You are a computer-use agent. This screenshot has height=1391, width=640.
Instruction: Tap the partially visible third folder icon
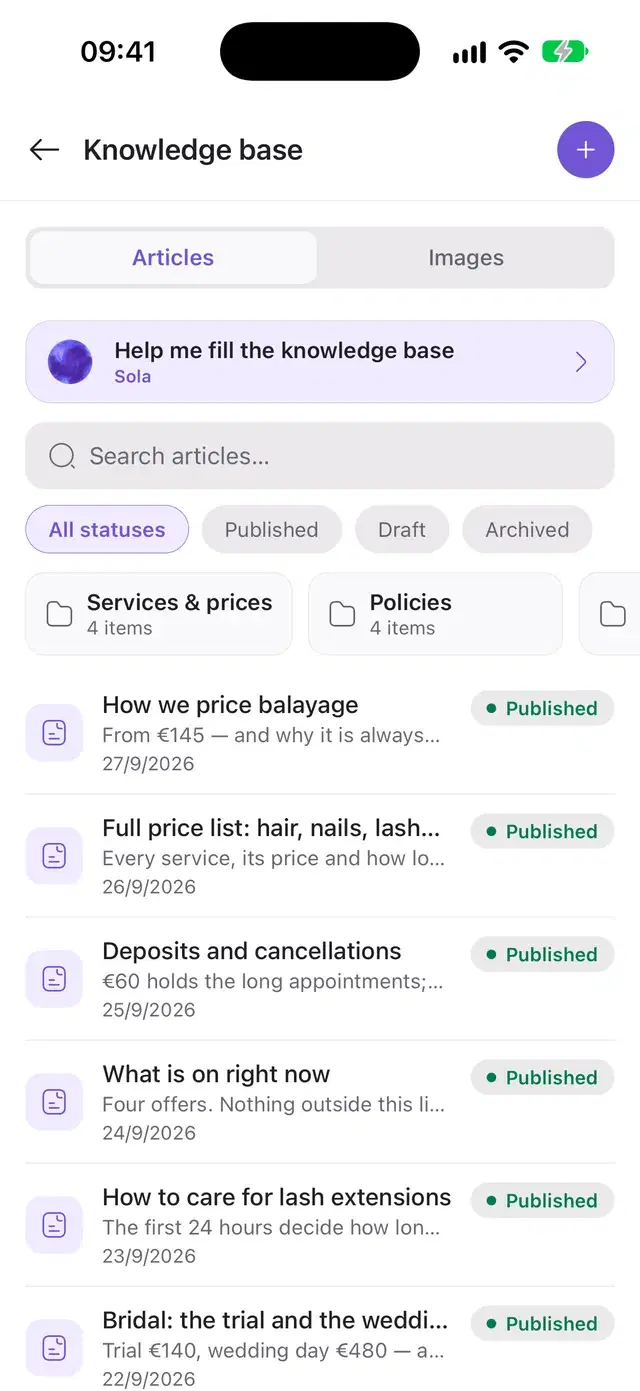[x=613, y=614]
